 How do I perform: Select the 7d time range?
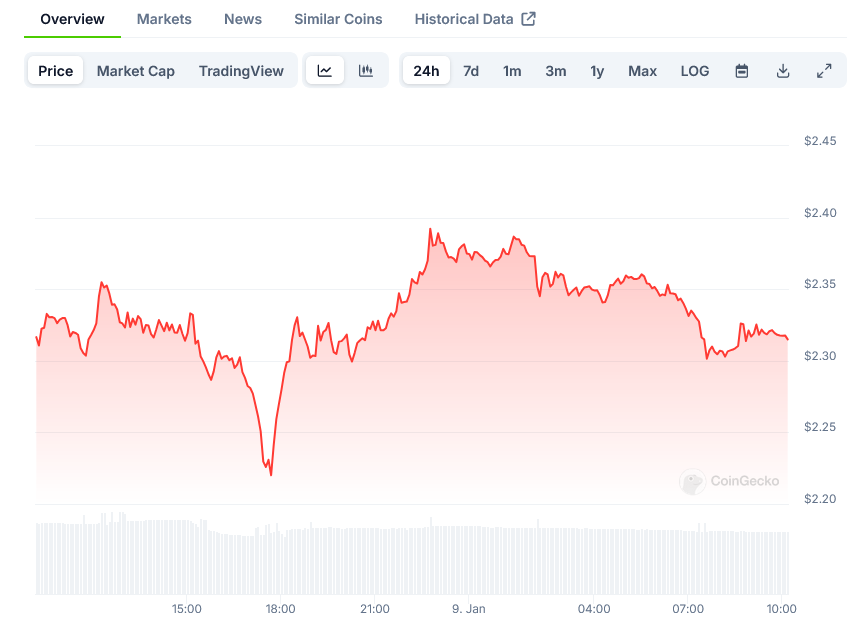click(471, 71)
